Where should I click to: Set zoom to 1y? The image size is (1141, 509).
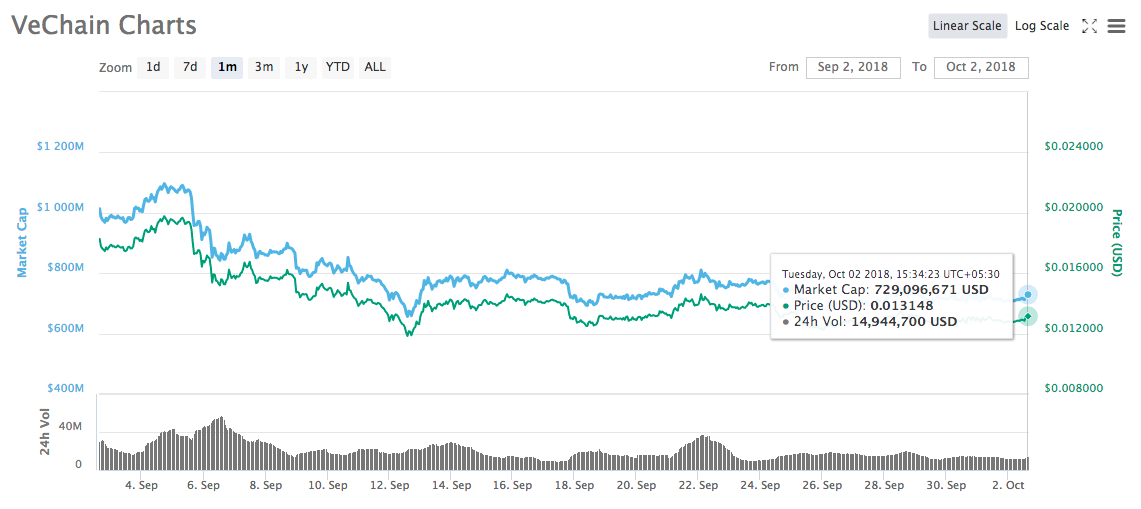coord(301,67)
